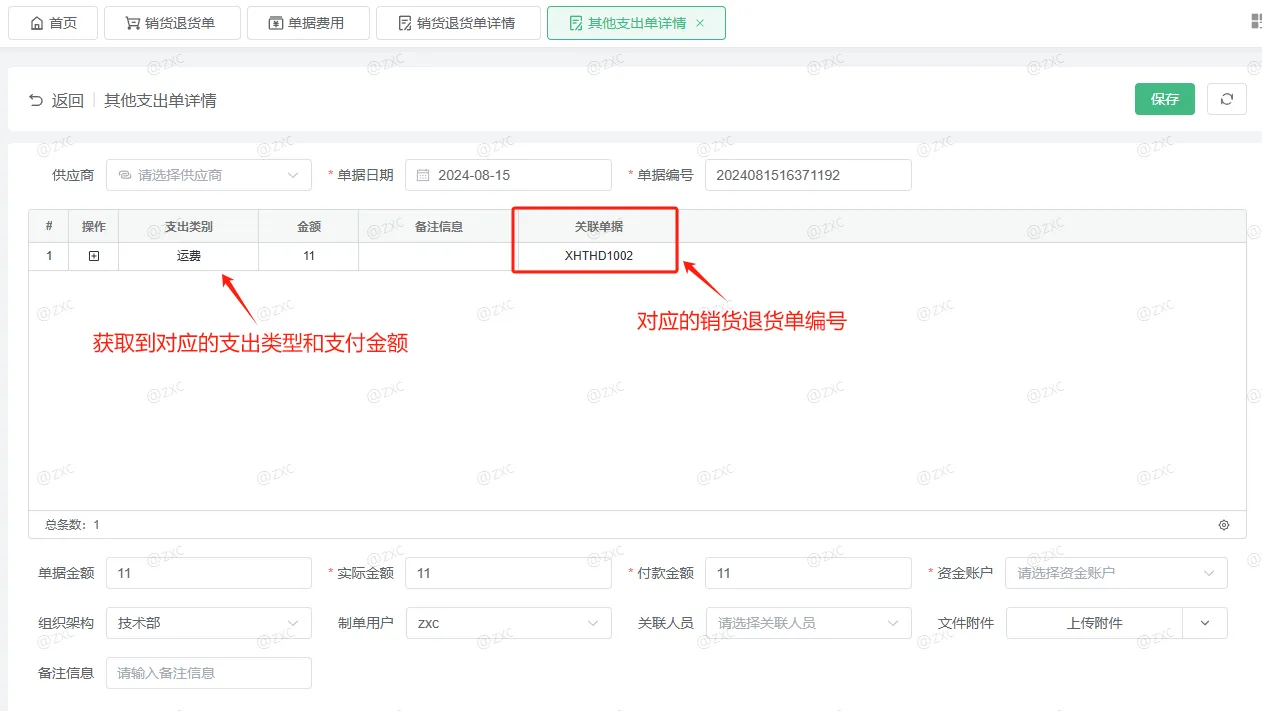Image resolution: width=1262 pixels, height=711 pixels.
Task: Click the 单据编号 number field
Action: point(808,175)
